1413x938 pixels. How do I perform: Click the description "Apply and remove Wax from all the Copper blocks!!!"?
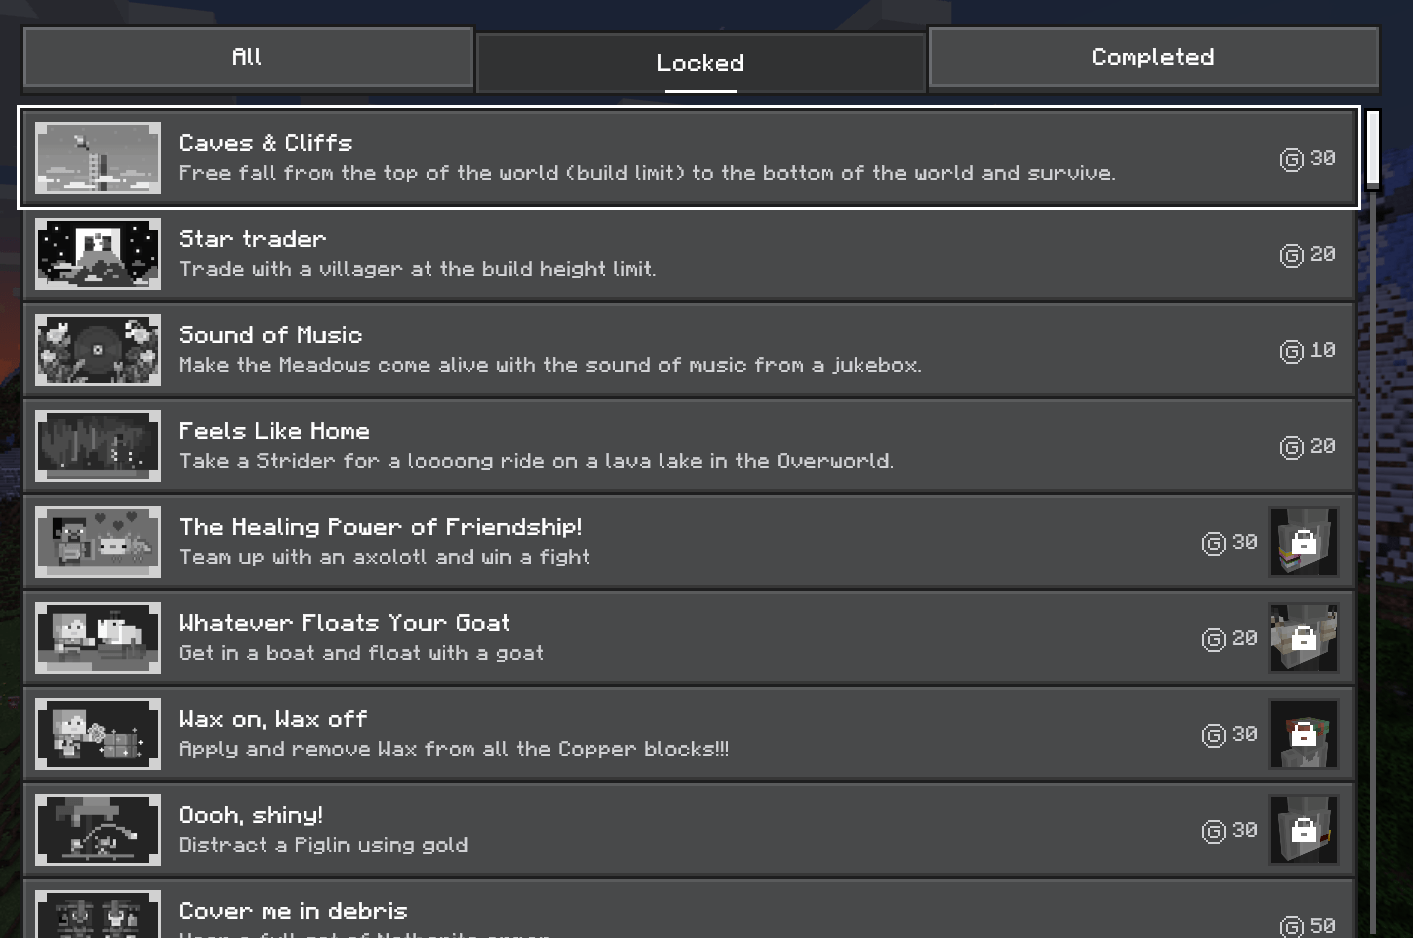454,749
